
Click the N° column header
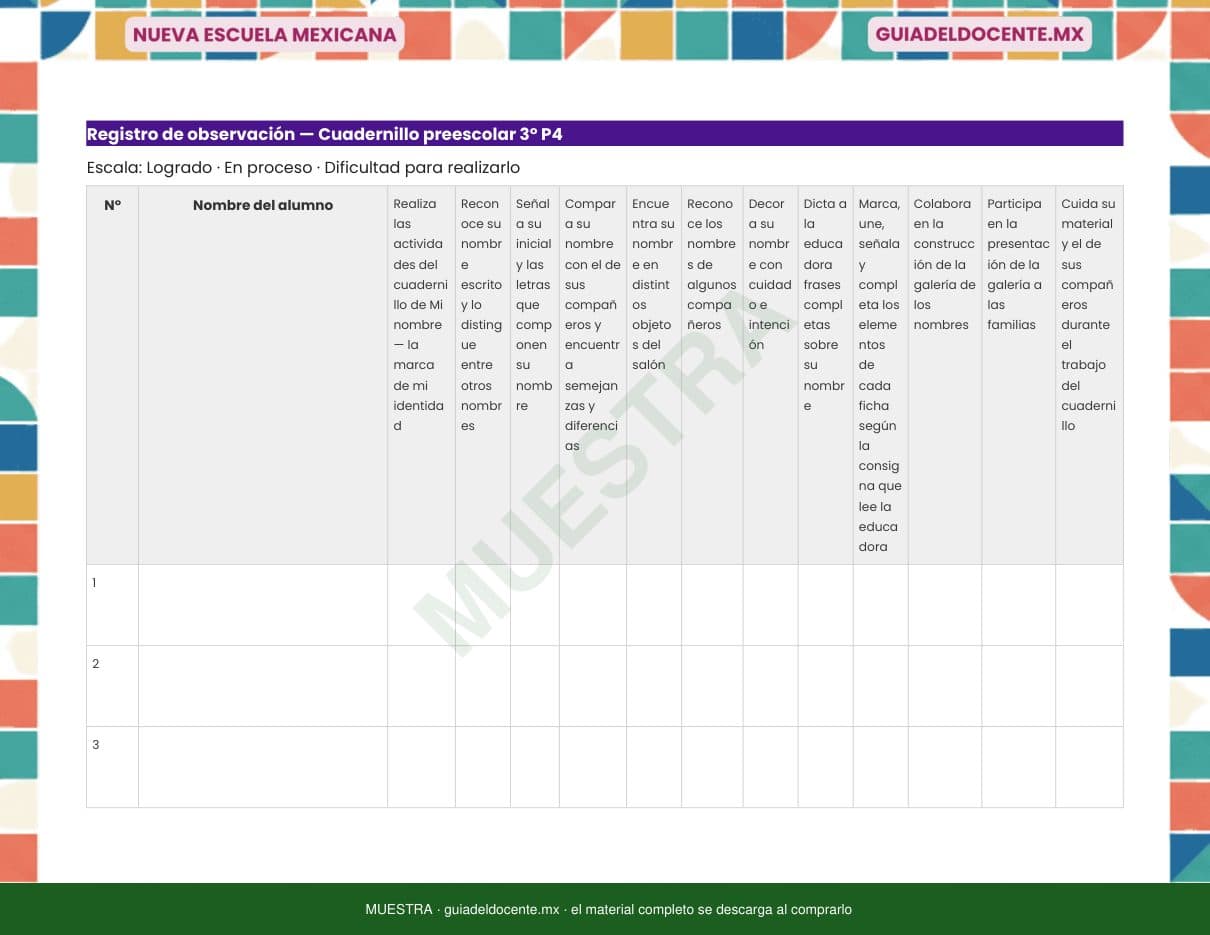(112, 375)
